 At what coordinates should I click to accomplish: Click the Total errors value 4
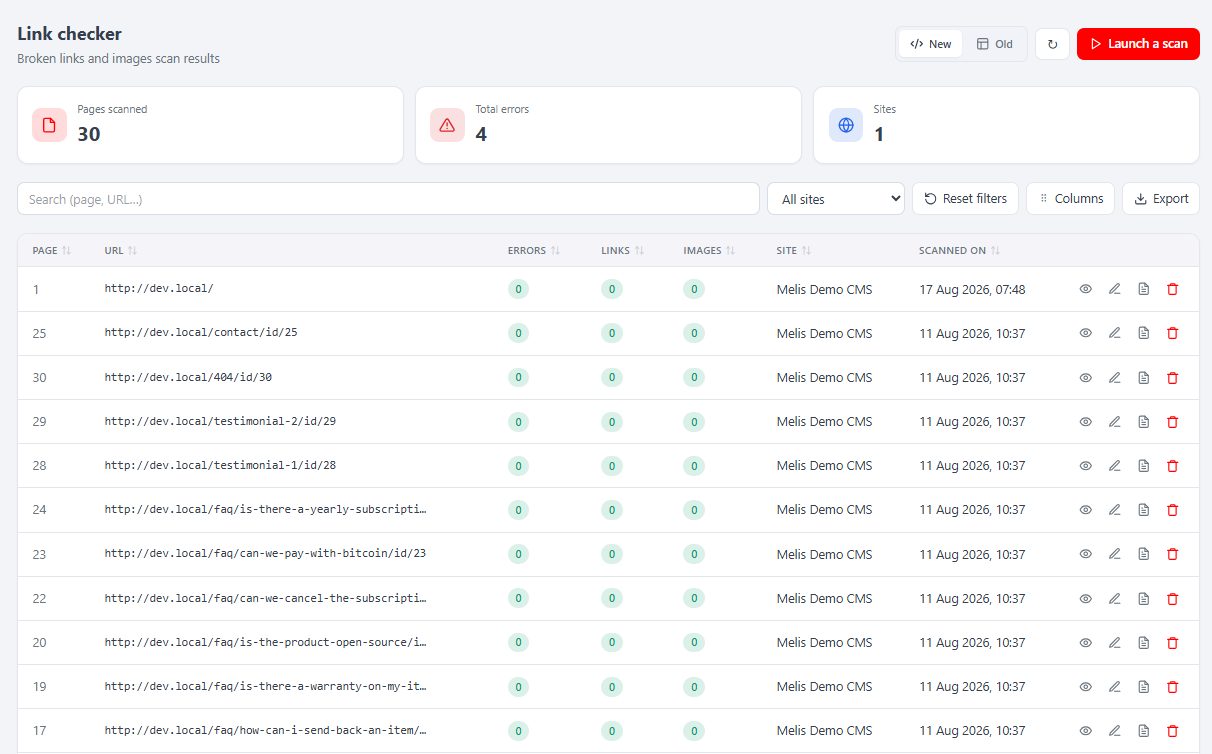pyautogui.click(x=481, y=134)
